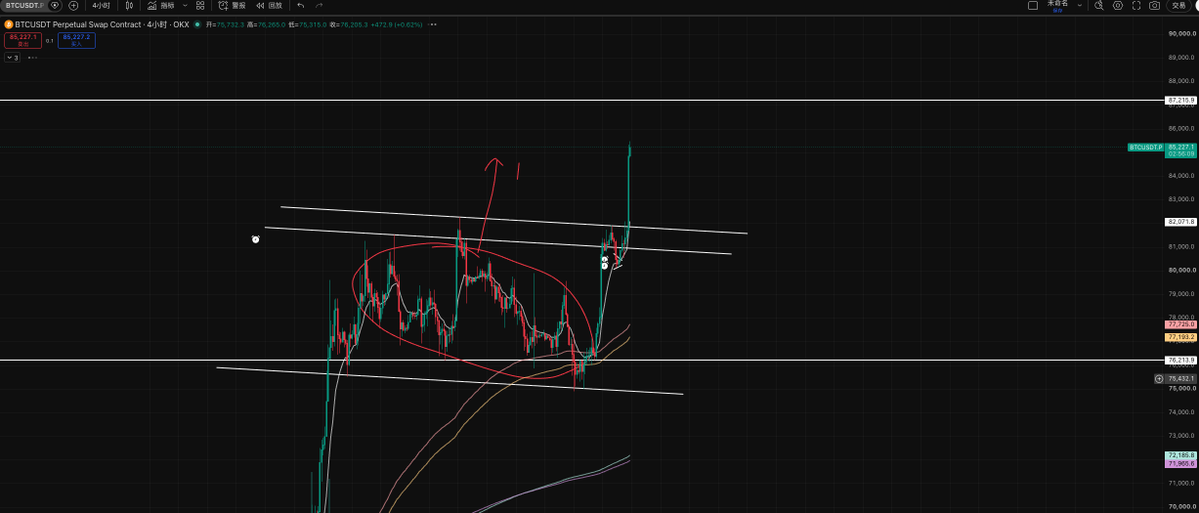
Task: Click the 90,000.0 axis value
Action: click(x=1181, y=34)
